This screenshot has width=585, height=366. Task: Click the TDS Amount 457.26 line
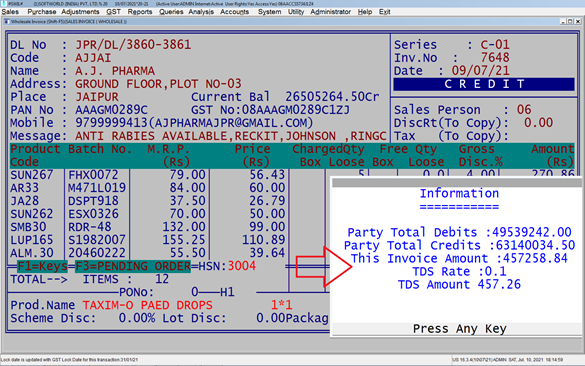pyautogui.click(x=459, y=285)
